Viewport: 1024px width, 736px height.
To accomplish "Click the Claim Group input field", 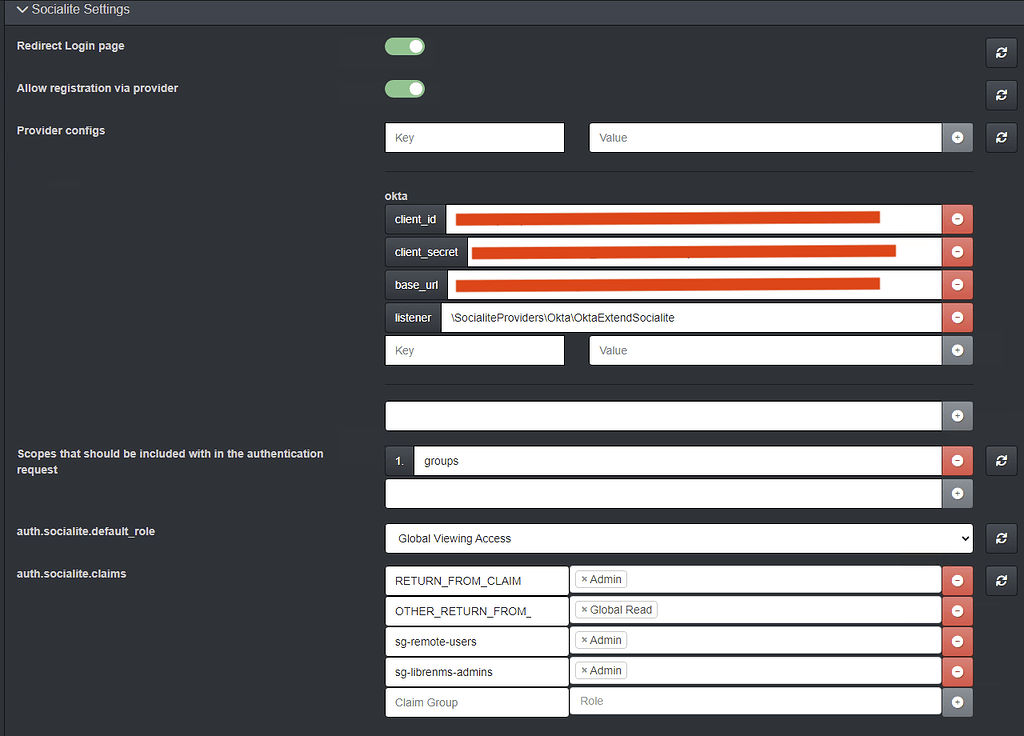I will coord(476,702).
